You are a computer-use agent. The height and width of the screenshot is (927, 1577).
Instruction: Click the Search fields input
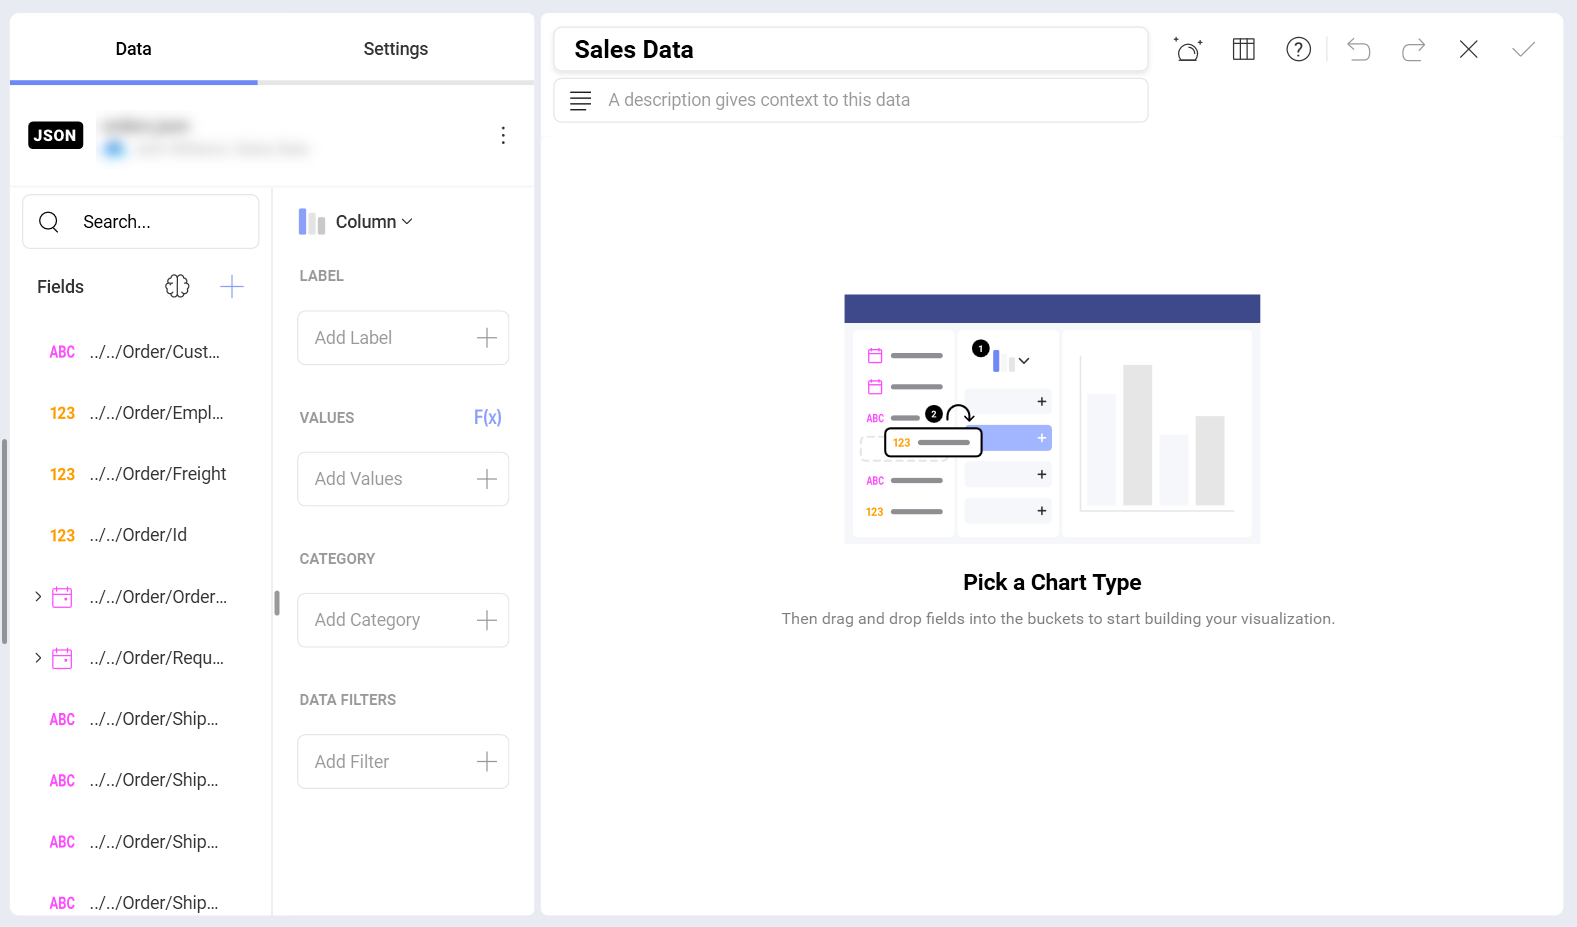(x=141, y=221)
